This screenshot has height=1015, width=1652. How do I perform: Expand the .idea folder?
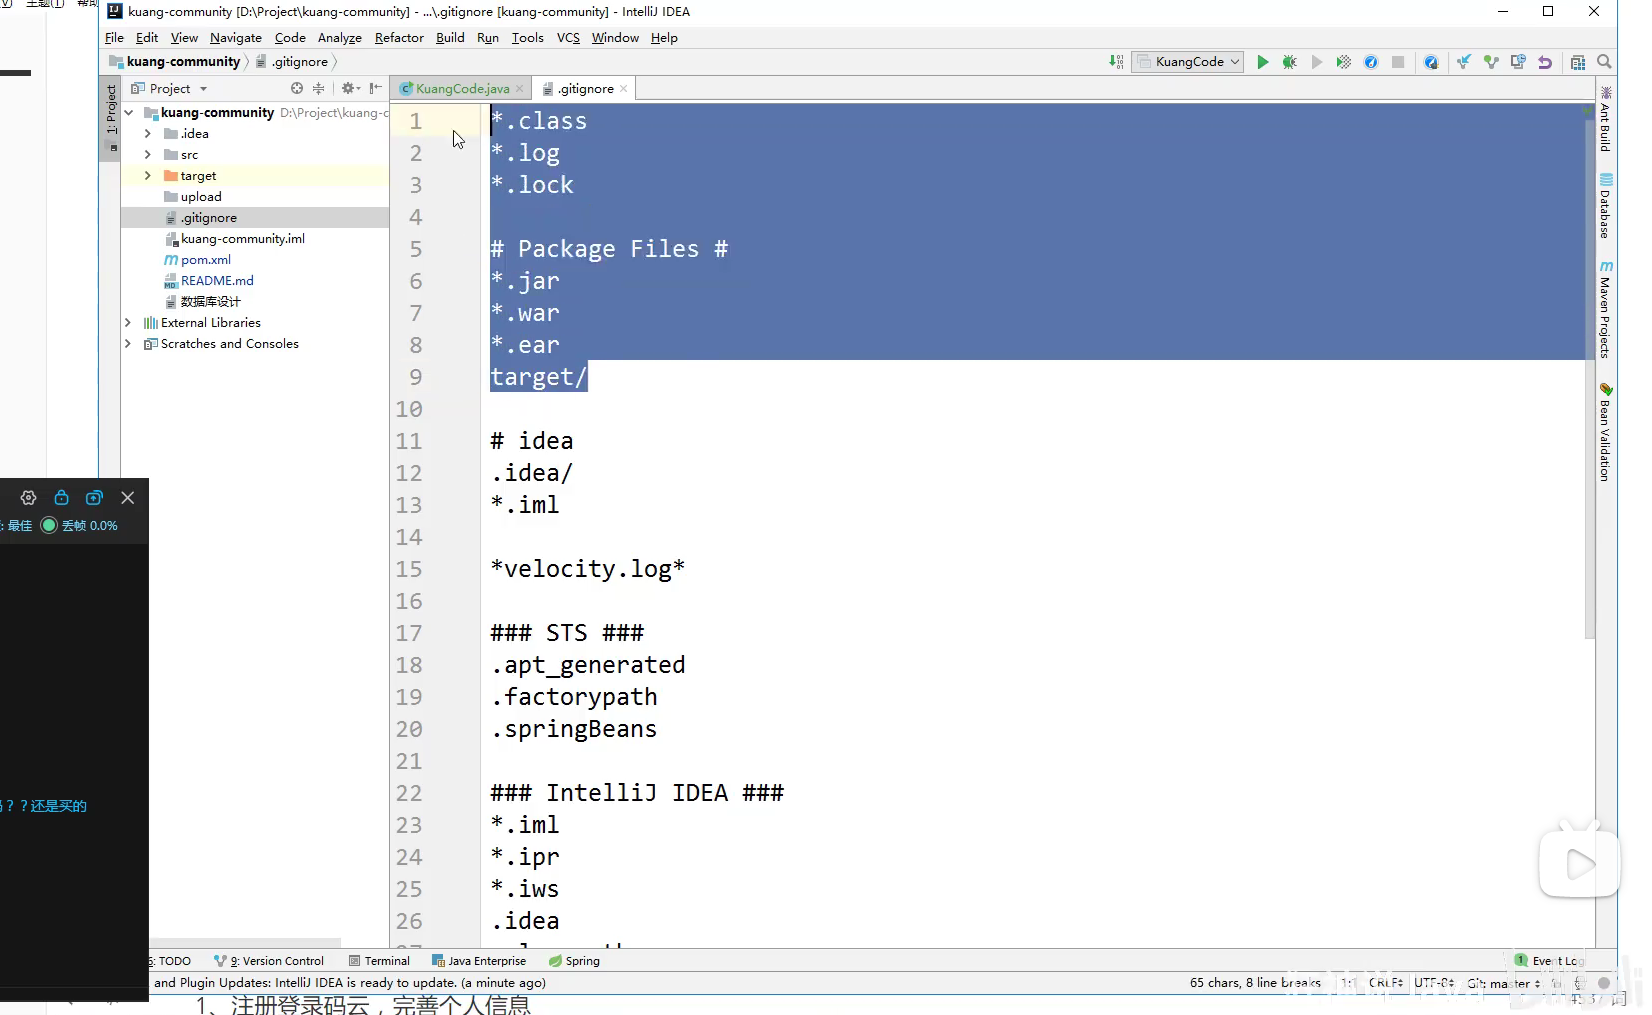(x=148, y=133)
